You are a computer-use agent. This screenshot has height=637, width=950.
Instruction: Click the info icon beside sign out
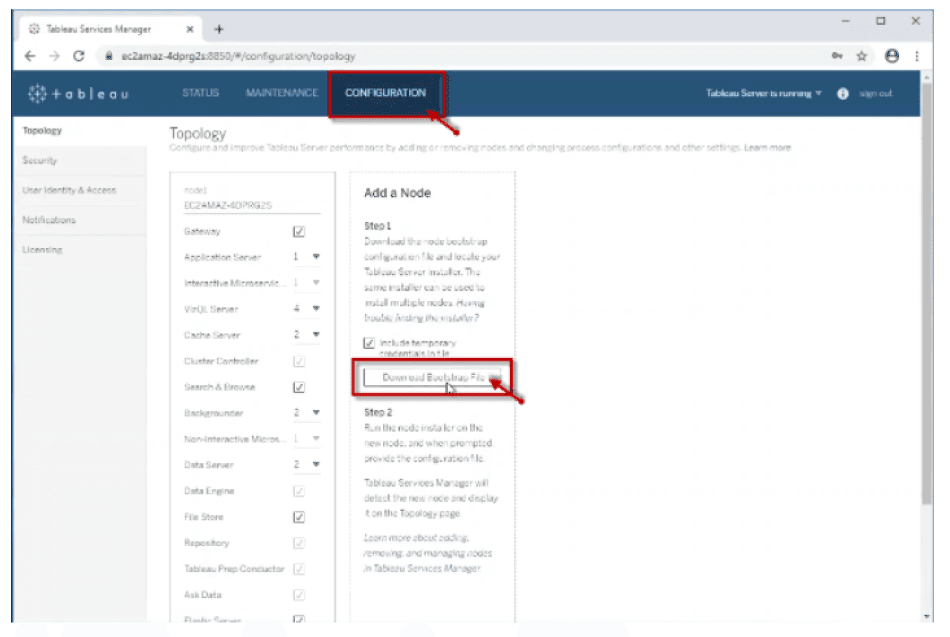coord(842,94)
